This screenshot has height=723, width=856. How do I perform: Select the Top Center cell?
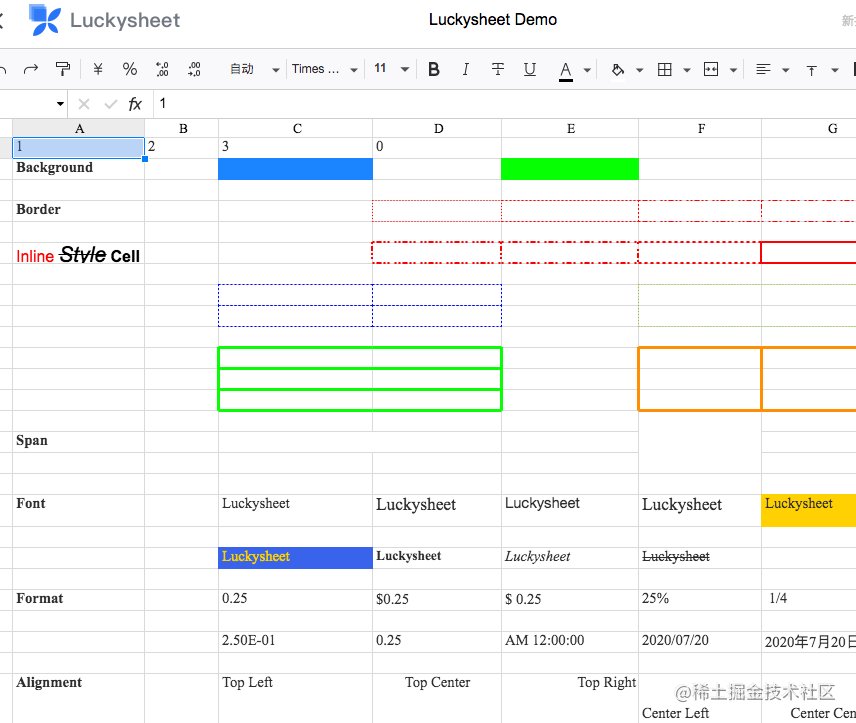pyautogui.click(x=437, y=699)
